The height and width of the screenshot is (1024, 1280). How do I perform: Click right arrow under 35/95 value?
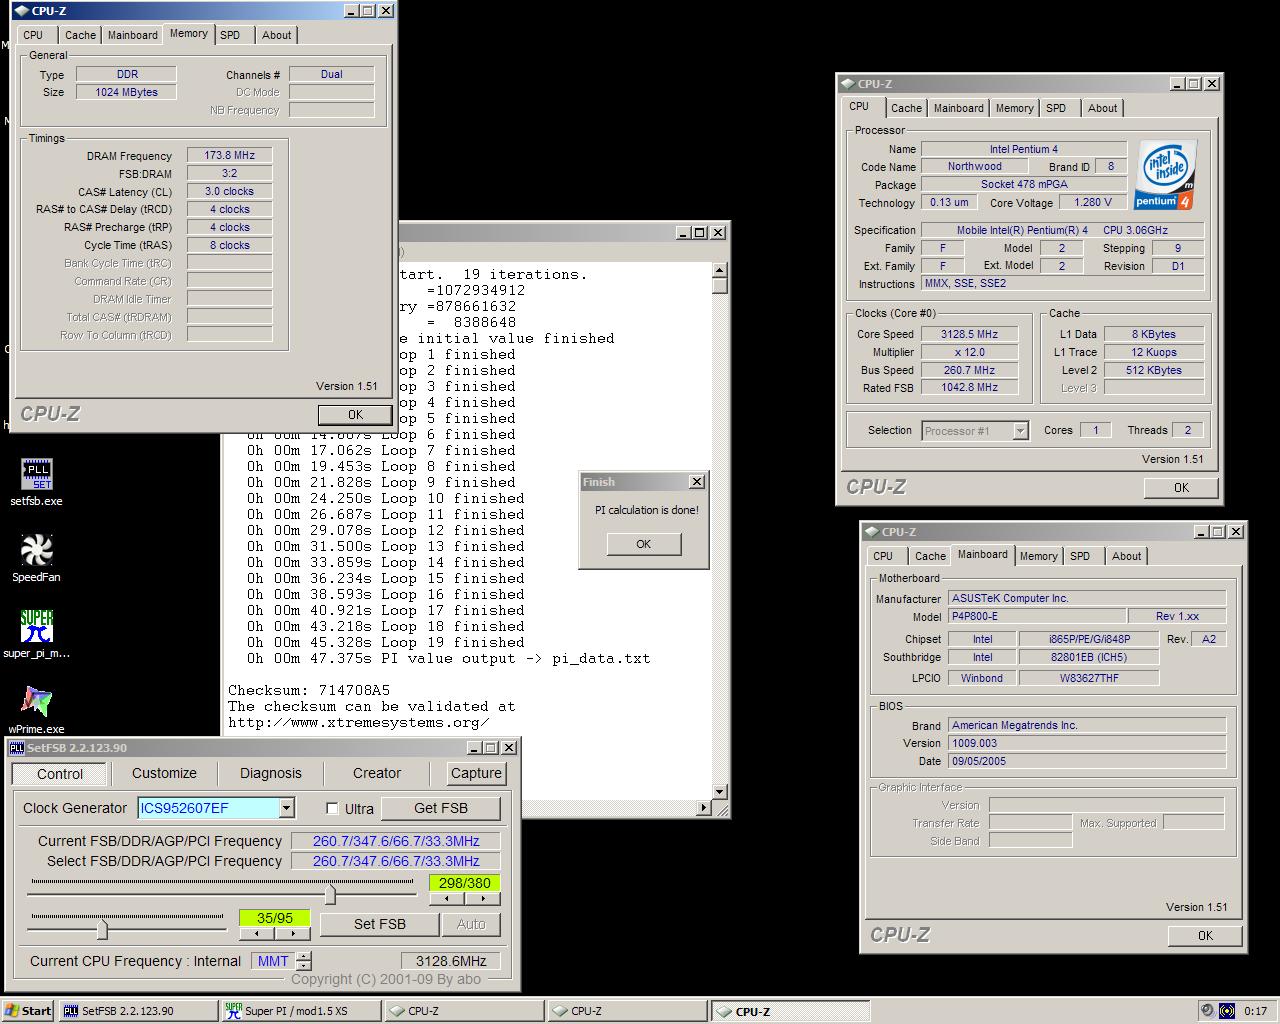(292, 933)
